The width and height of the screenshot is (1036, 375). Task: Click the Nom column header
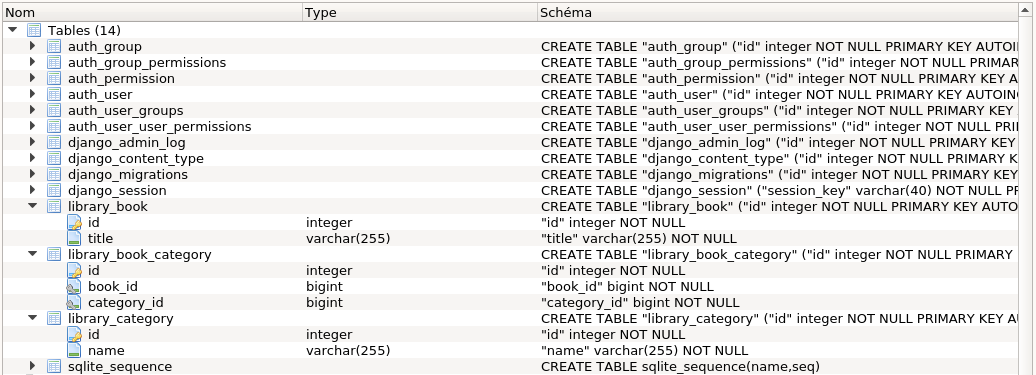point(153,13)
